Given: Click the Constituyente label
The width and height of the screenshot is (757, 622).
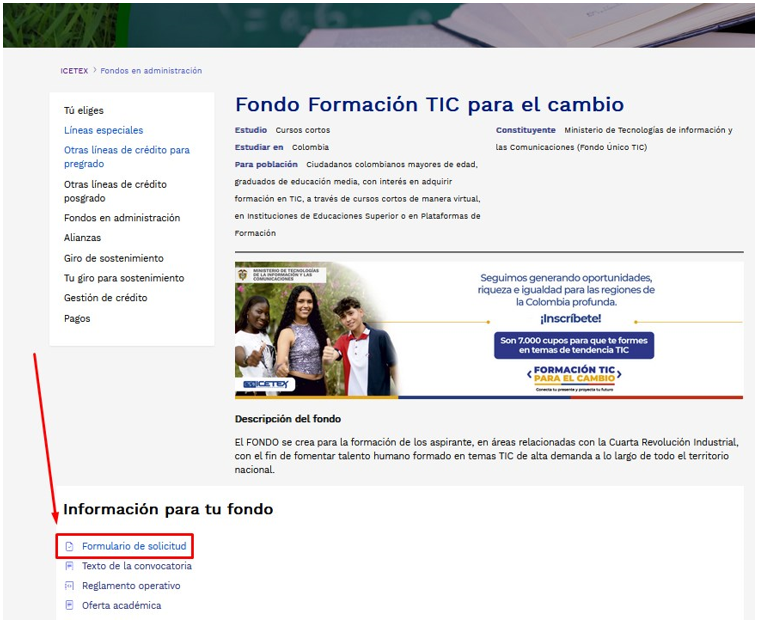Looking at the screenshot, I should point(525,130).
